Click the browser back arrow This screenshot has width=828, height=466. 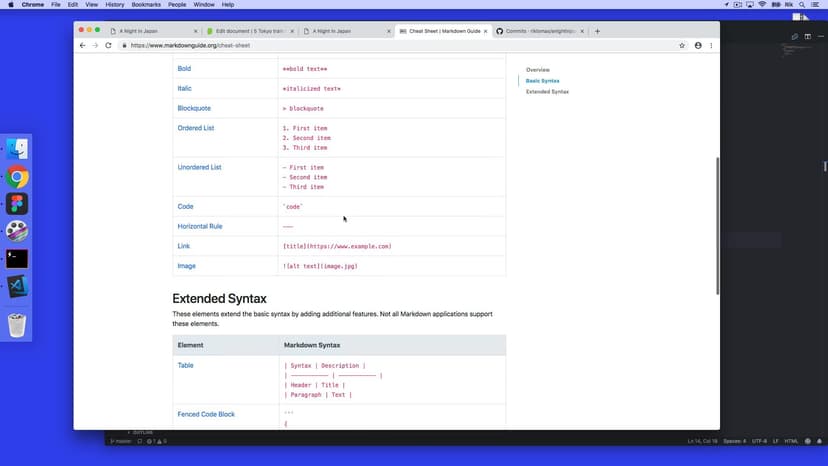(x=83, y=45)
